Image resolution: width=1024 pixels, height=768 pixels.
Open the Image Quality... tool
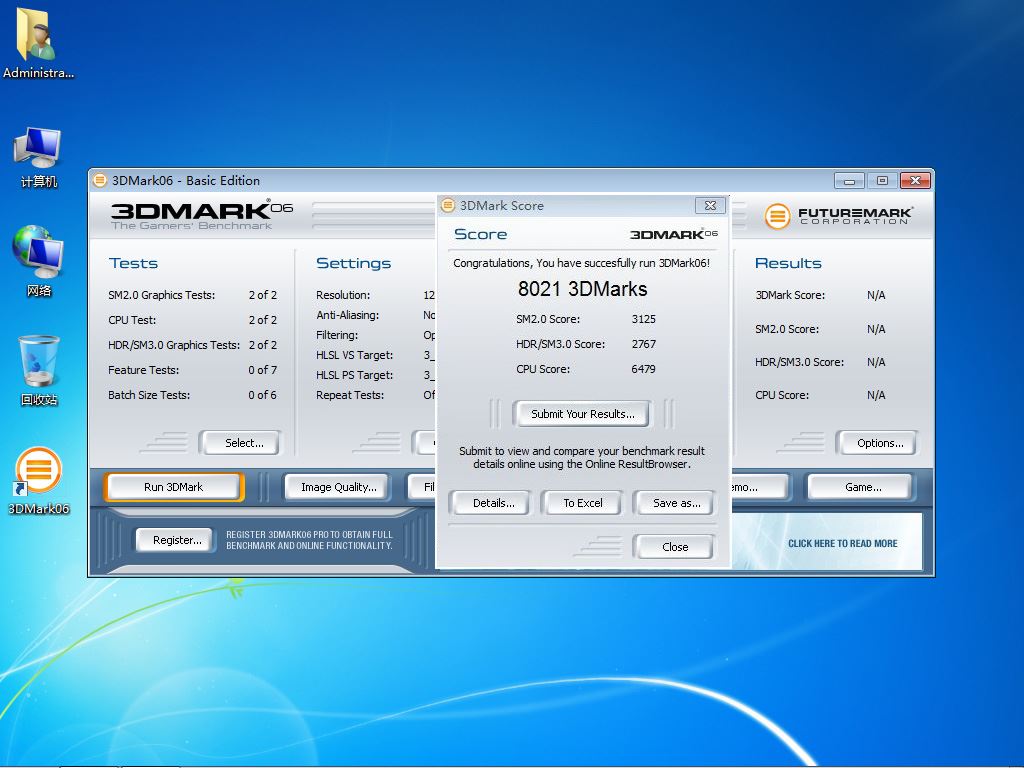point(338,487)
